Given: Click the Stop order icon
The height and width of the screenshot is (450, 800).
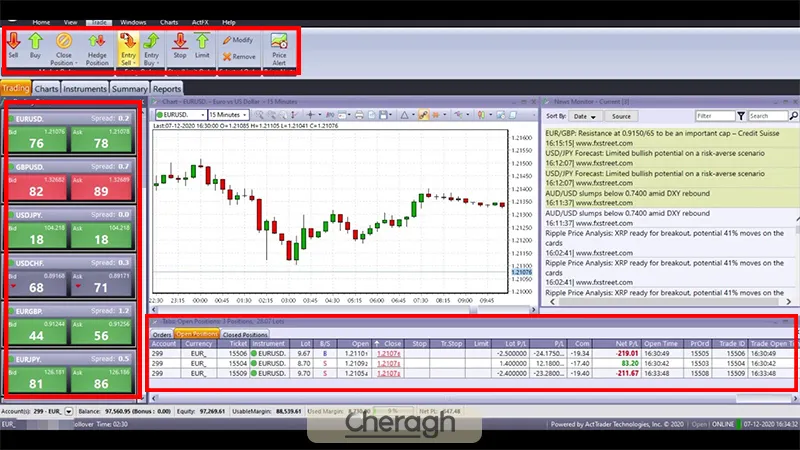Looking at the screenshot, I should 180,45.
